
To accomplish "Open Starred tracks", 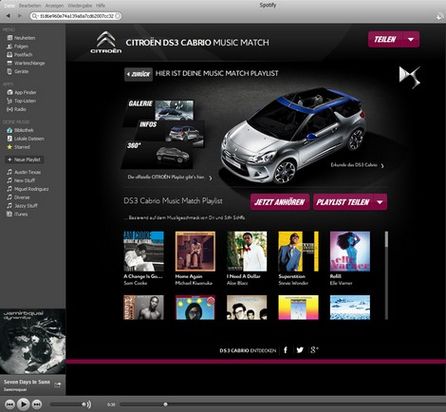I will [x=18, y=147].
